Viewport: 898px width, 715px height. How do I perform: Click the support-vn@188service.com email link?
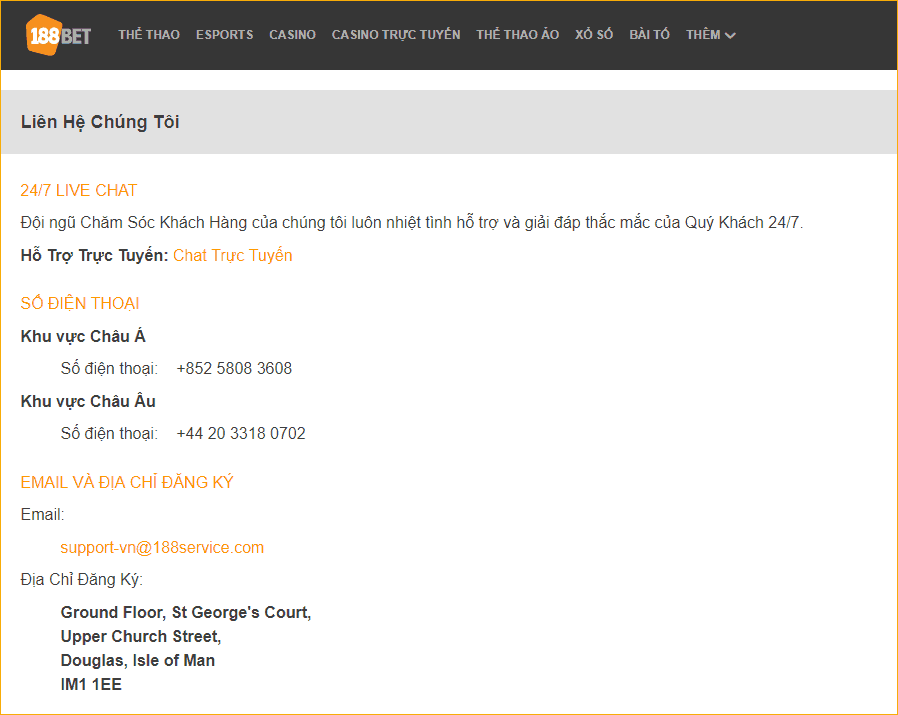coord(162,547)
